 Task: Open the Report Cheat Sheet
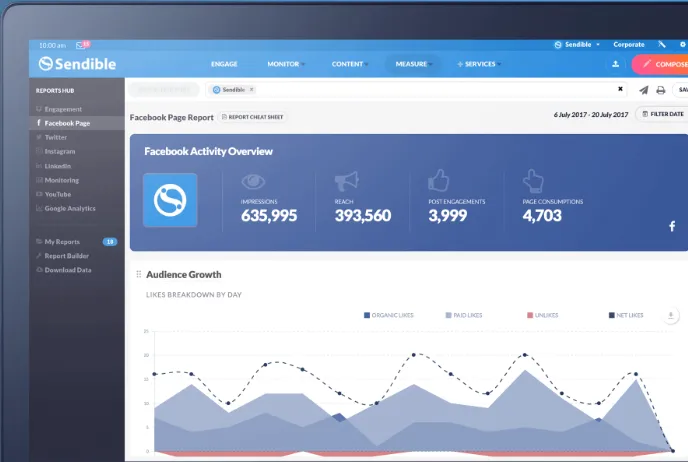(x=253, y=117)
